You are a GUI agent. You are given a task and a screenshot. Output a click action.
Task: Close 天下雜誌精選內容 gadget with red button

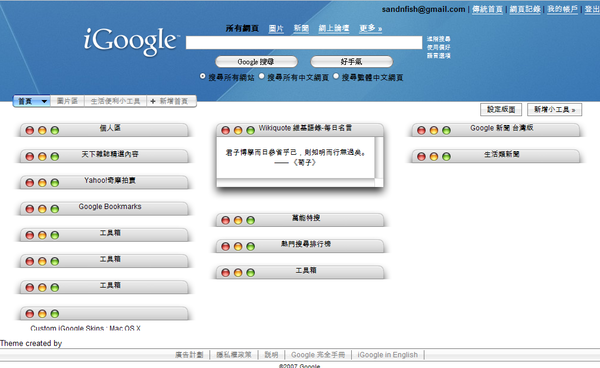(x=30, y=156)
